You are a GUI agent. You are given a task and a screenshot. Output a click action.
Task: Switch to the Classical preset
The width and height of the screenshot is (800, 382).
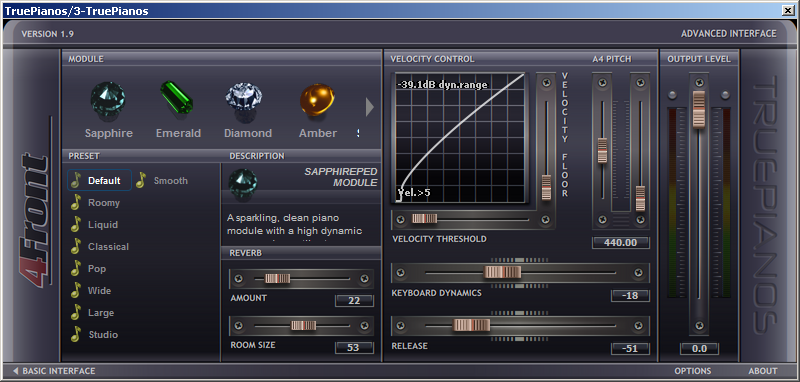pyautogui.click(x=108, y=247)
